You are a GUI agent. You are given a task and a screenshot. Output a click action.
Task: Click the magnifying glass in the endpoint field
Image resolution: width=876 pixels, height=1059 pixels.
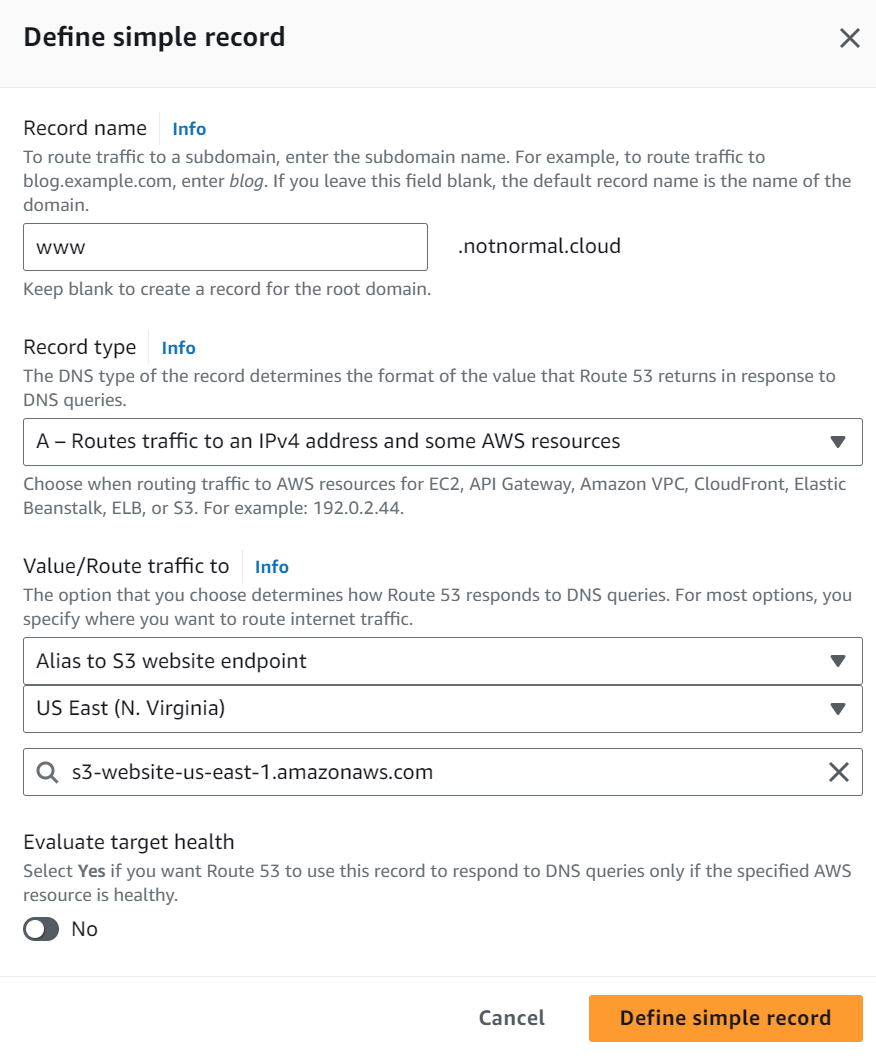(45, 772)
